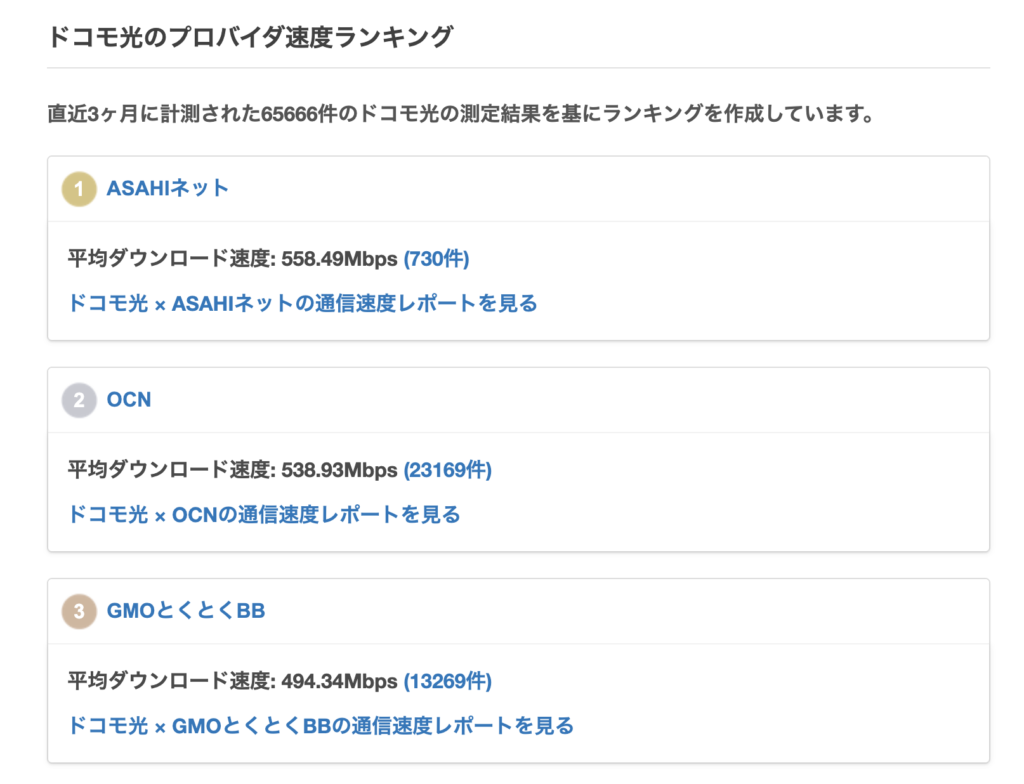This screenshot has width=1024, height=784.
Task: Open ドコモ光 × GMOとくとくBB speed report
Action: [322, 725]
